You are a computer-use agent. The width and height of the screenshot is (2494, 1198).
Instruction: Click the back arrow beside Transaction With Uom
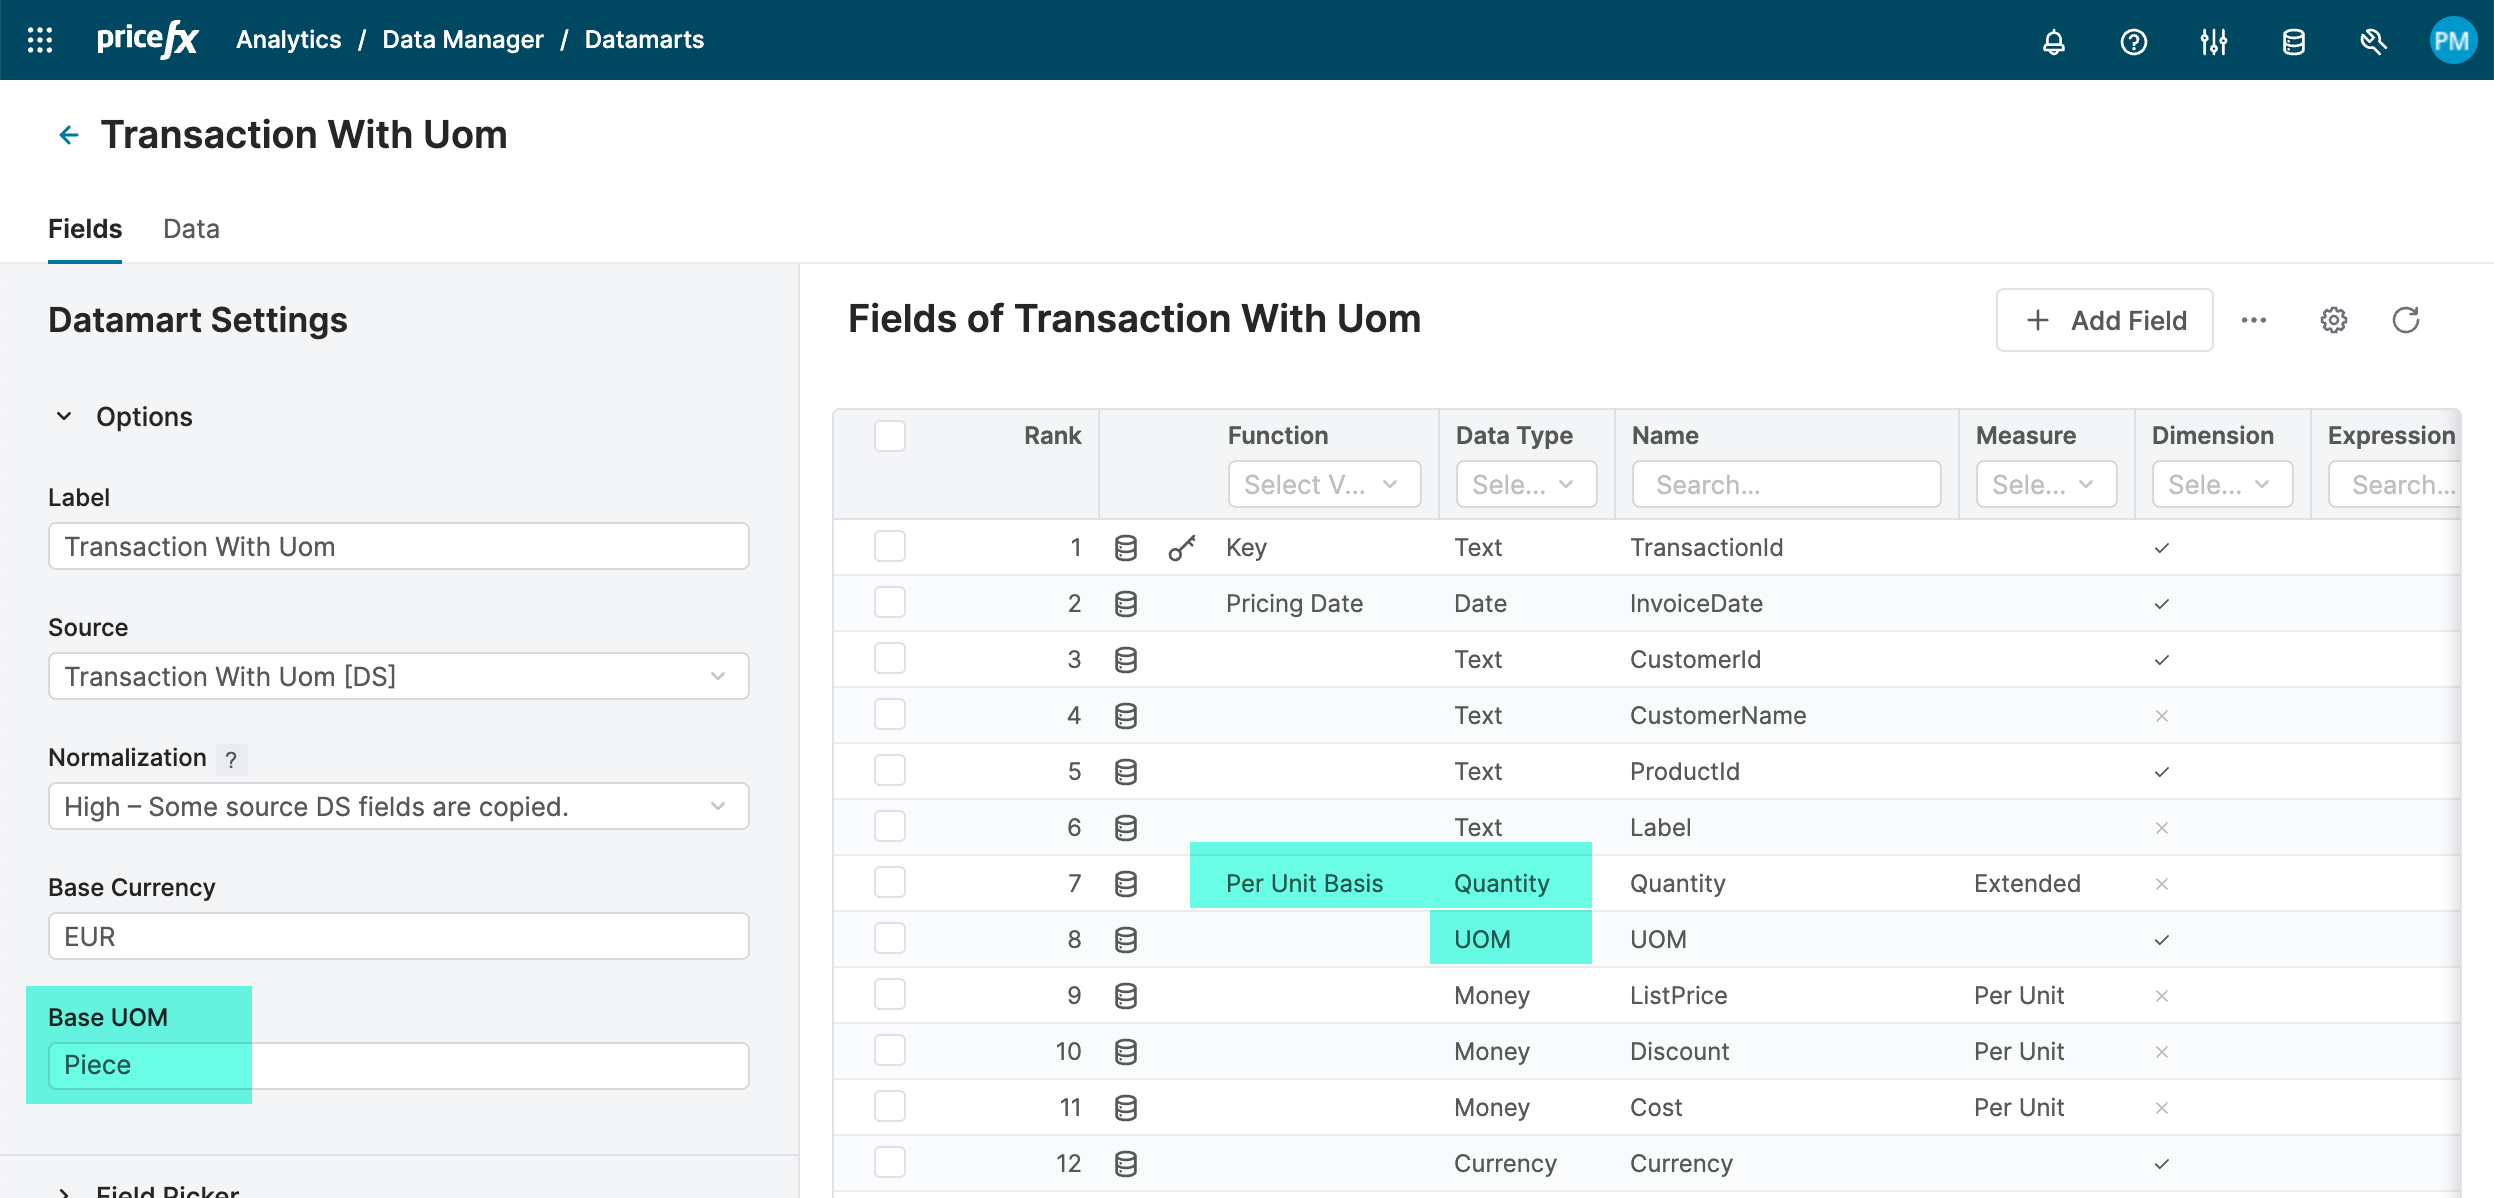[x=68, y=134]
